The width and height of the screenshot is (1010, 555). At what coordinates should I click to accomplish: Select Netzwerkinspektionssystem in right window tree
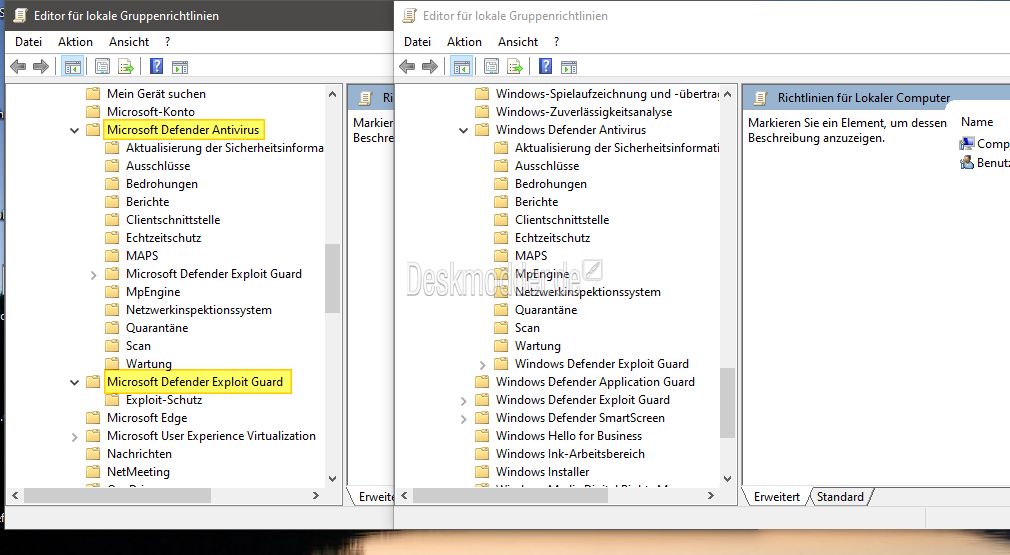coord(587,292)
